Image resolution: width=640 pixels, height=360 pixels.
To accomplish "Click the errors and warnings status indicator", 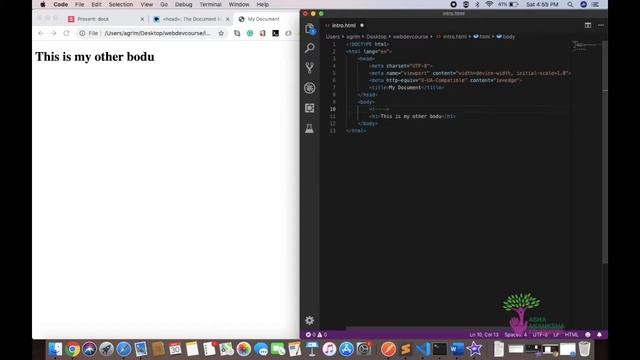I will tap(316, 335).
